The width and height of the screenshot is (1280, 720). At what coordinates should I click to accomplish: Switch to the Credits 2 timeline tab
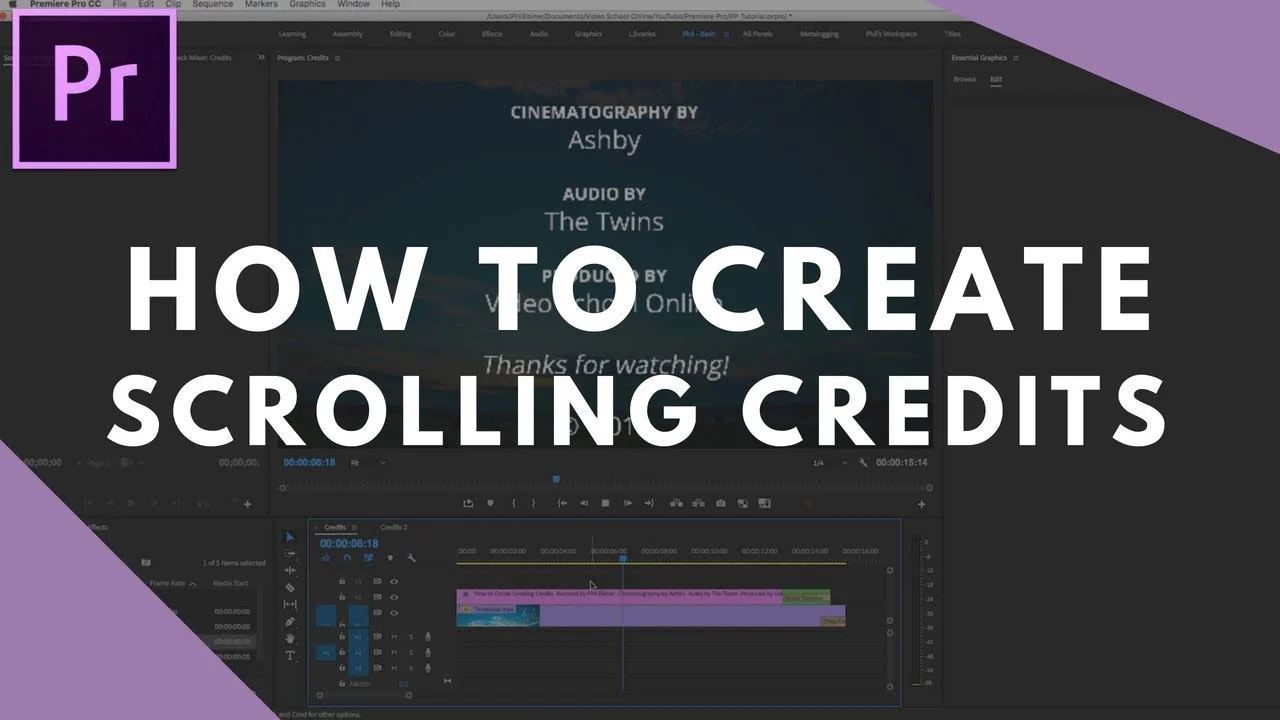click(x=393, y=528)
